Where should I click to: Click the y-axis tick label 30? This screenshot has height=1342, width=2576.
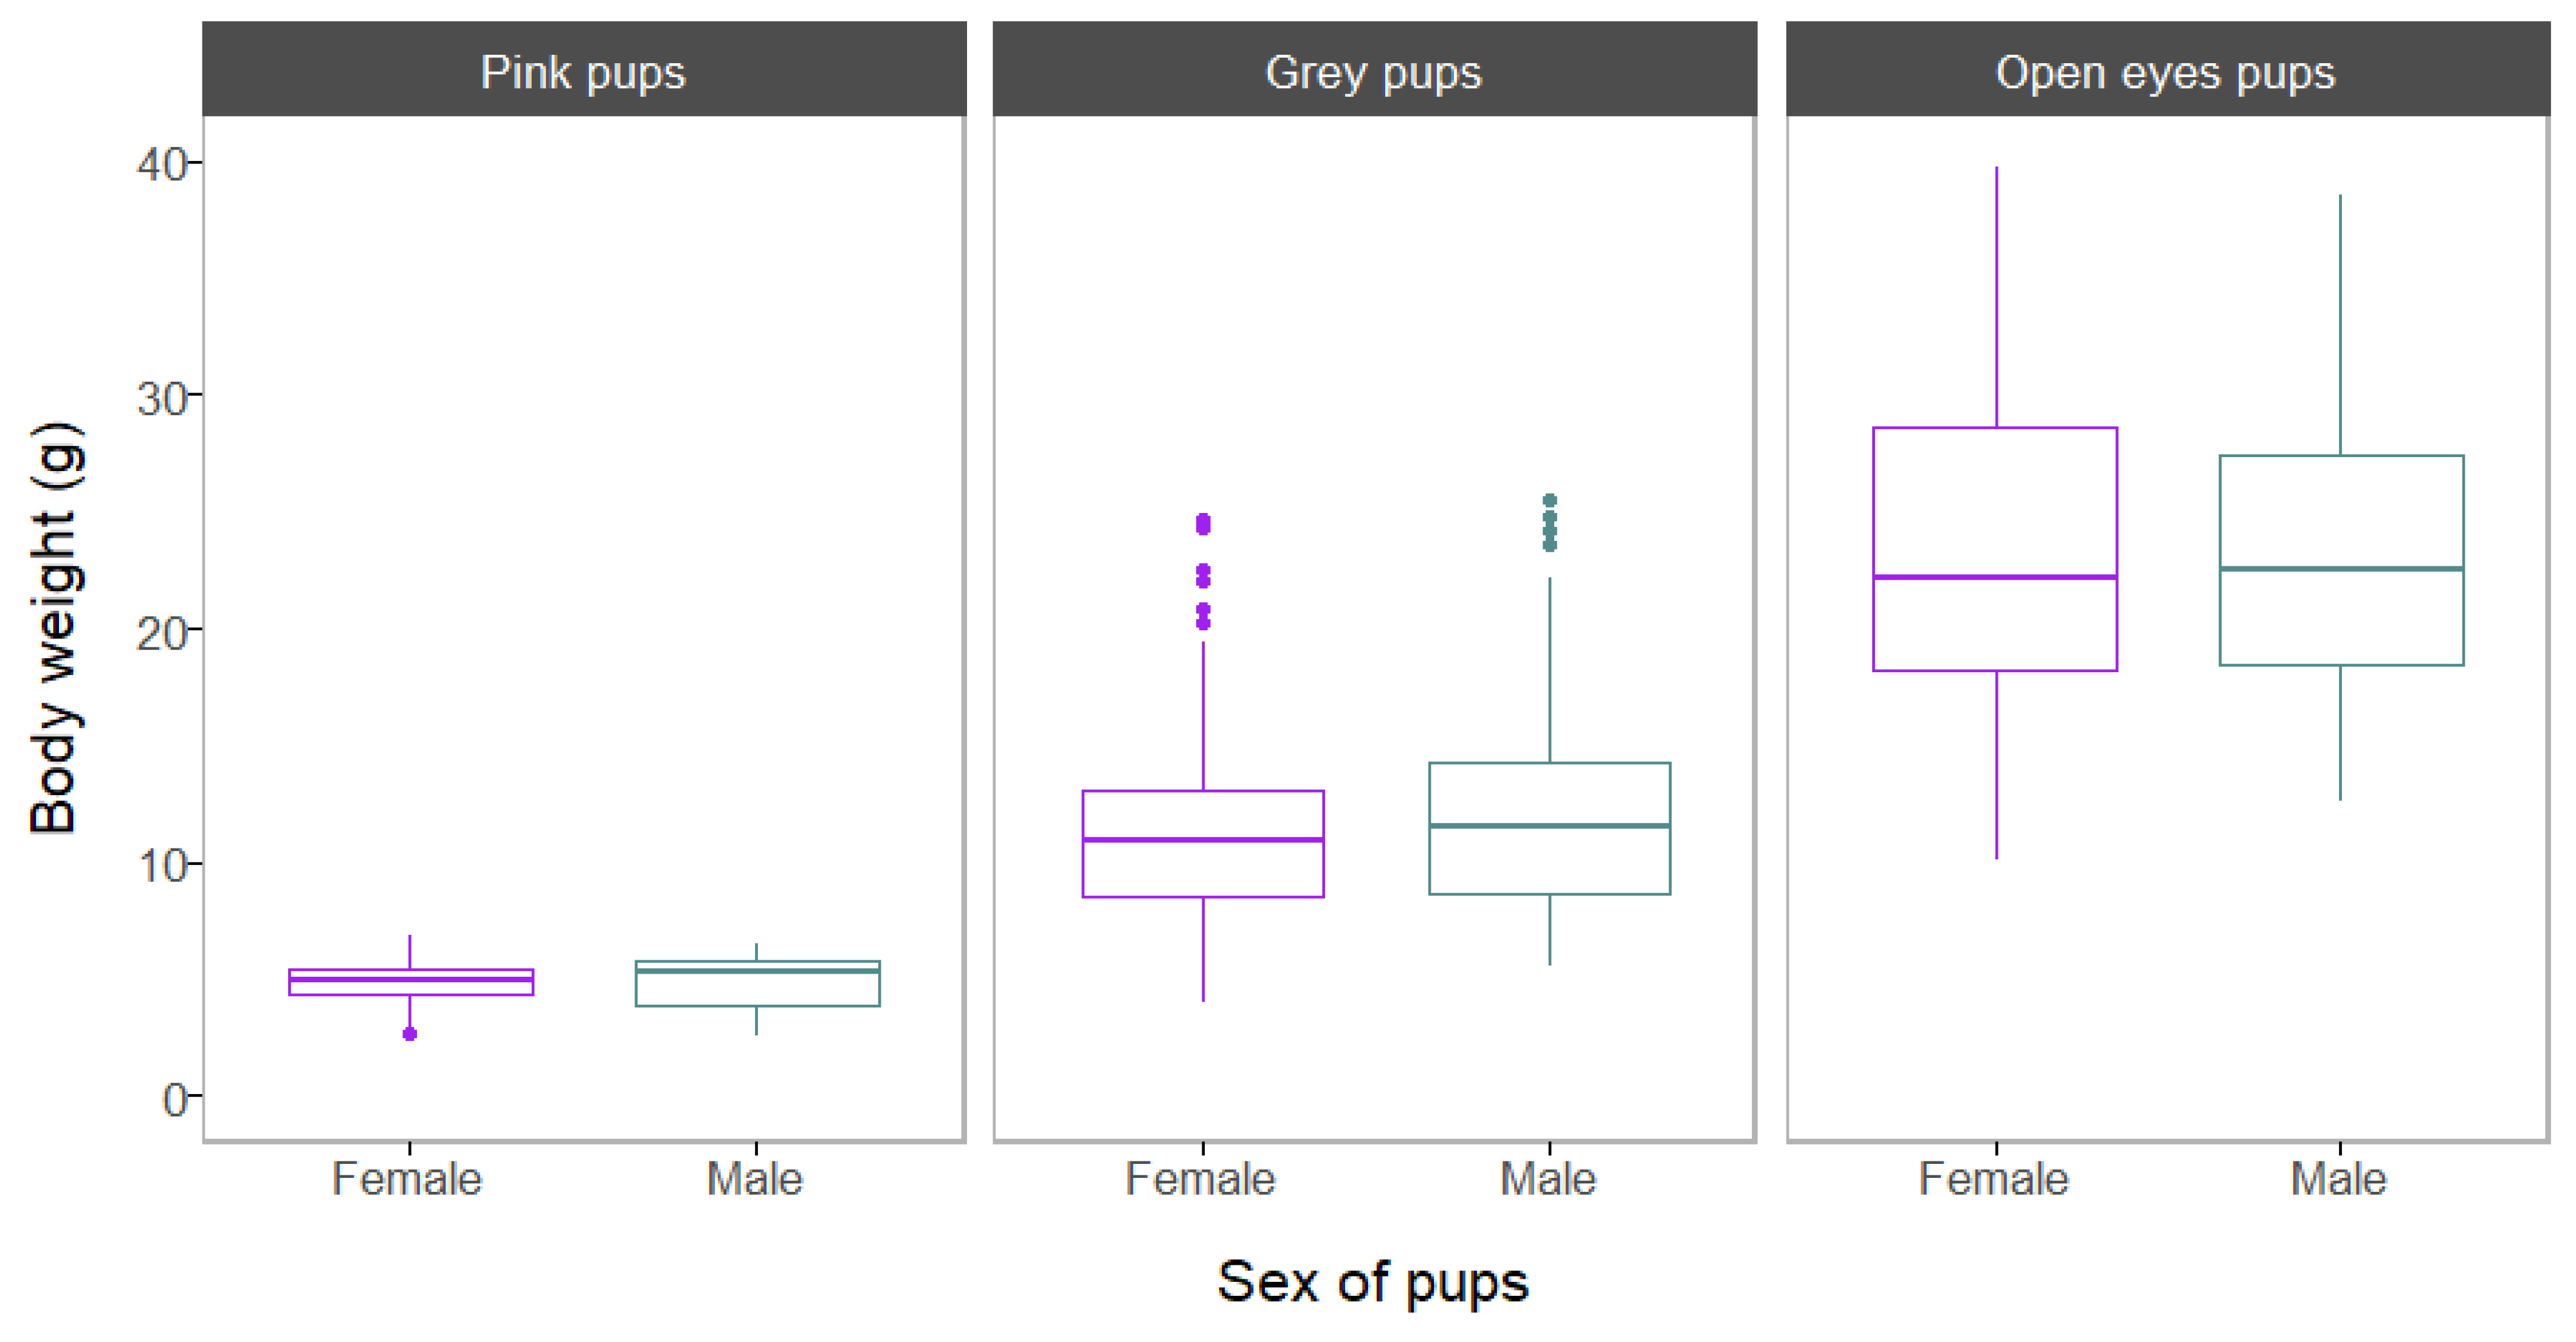pyautogui.click(x=162, y=398)
